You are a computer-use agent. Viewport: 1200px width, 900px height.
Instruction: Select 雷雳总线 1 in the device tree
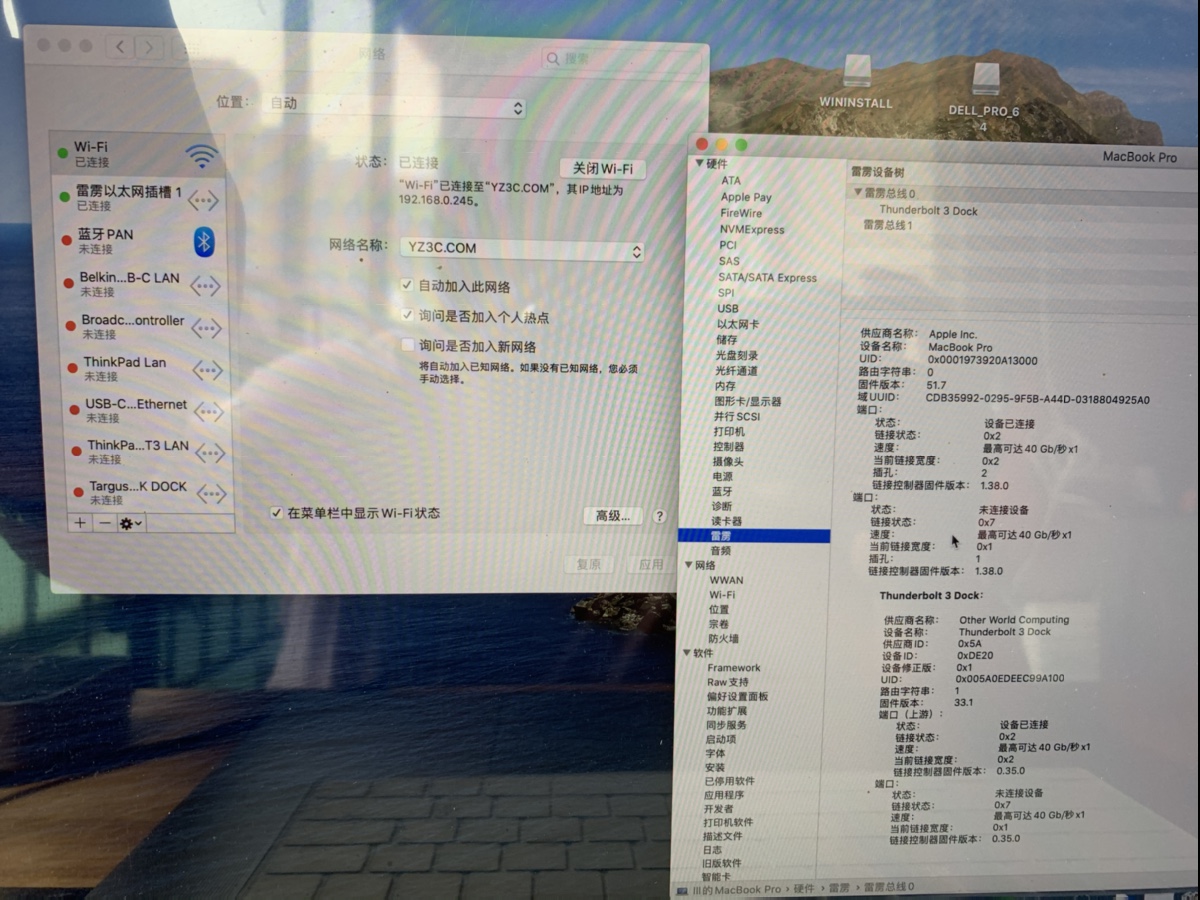click(888, 226)
